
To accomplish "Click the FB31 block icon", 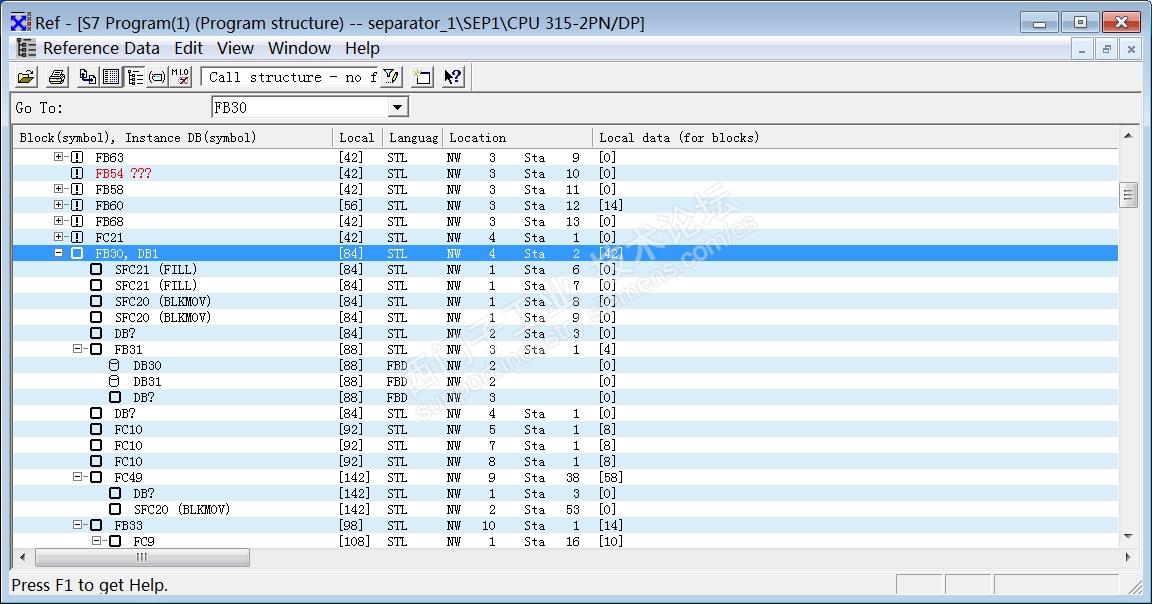I will point(96,349).
